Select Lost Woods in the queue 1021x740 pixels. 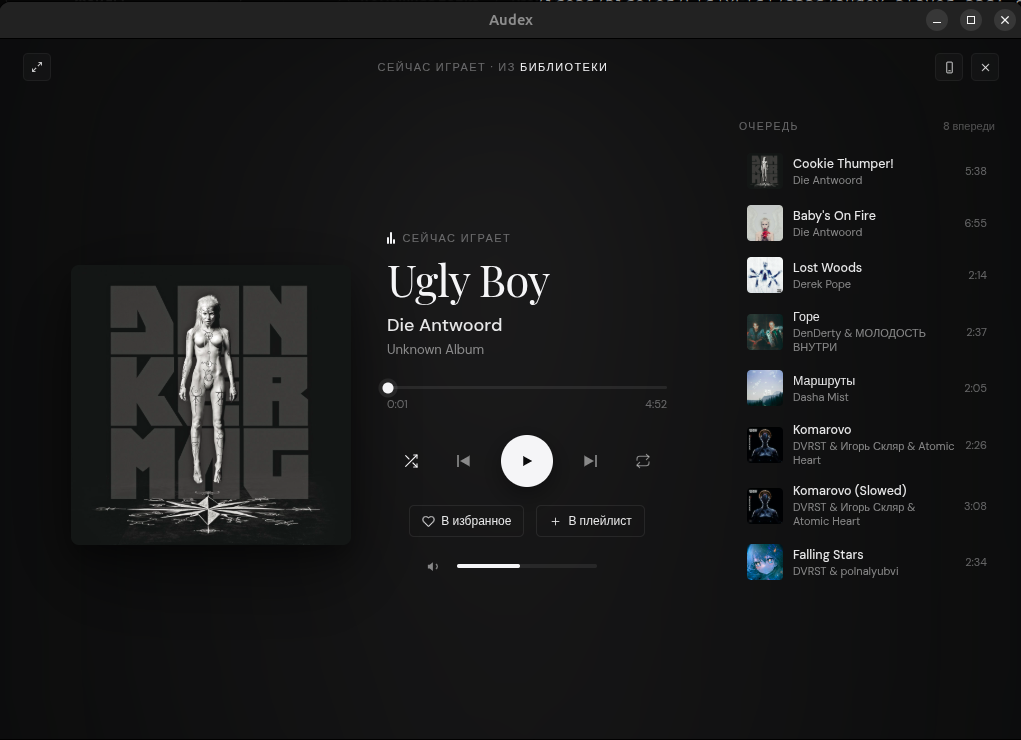click(867, 275)
